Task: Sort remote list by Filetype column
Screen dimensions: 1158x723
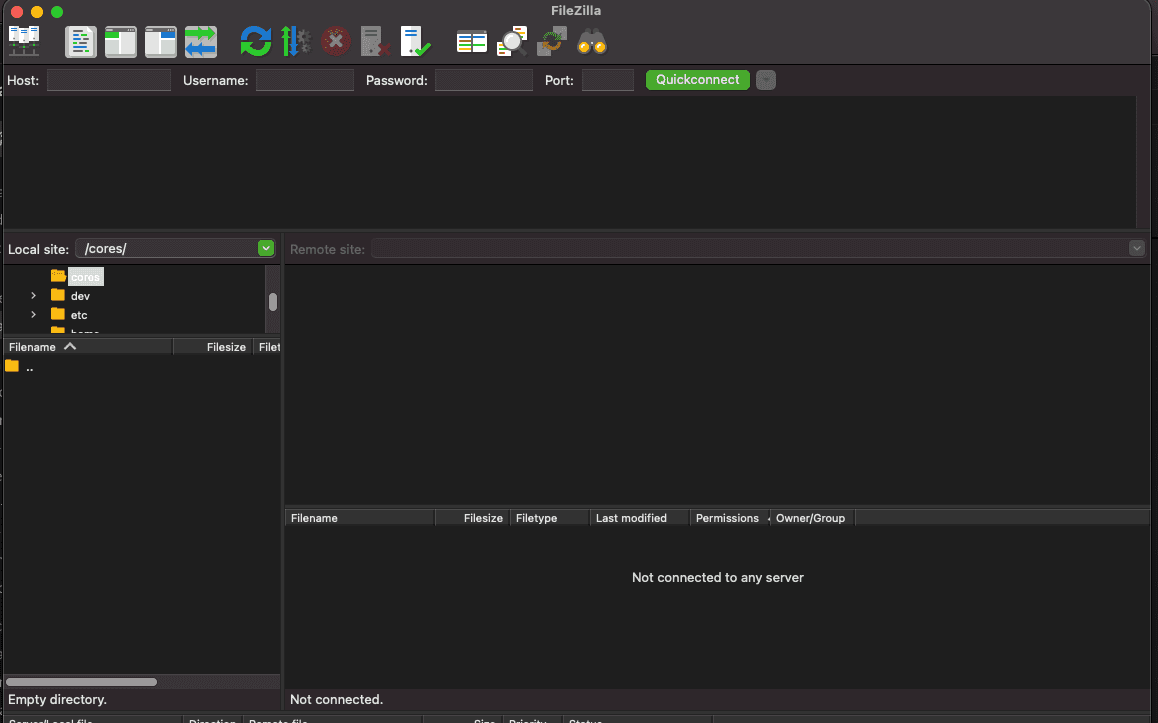Action: 549,518
